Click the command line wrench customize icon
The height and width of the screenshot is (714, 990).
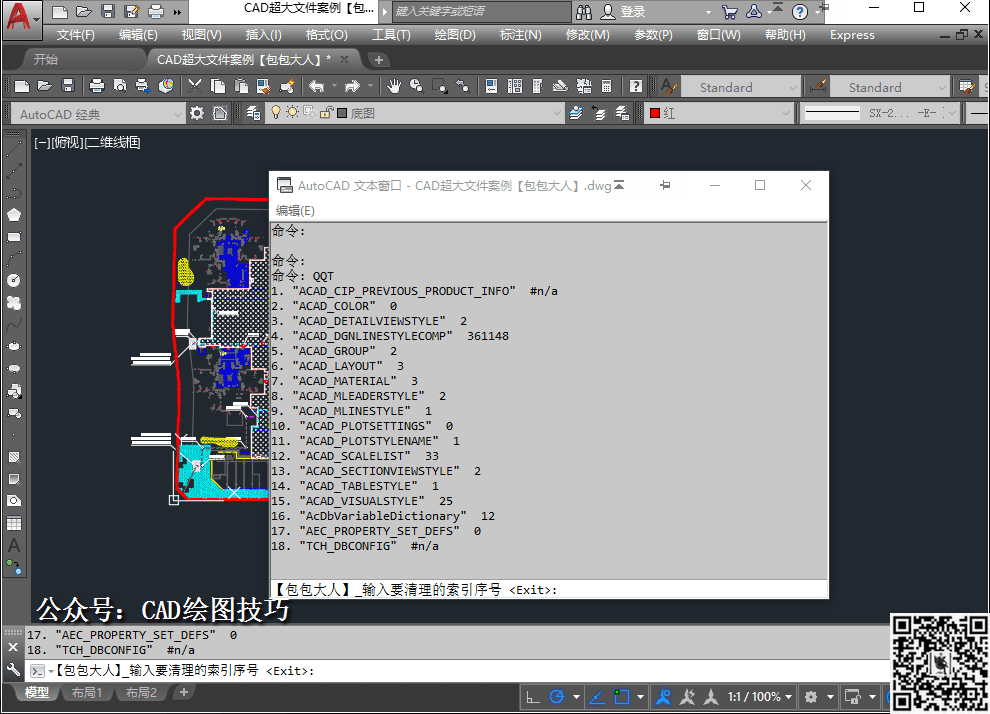pyautogui.click(x=13, y=670)
